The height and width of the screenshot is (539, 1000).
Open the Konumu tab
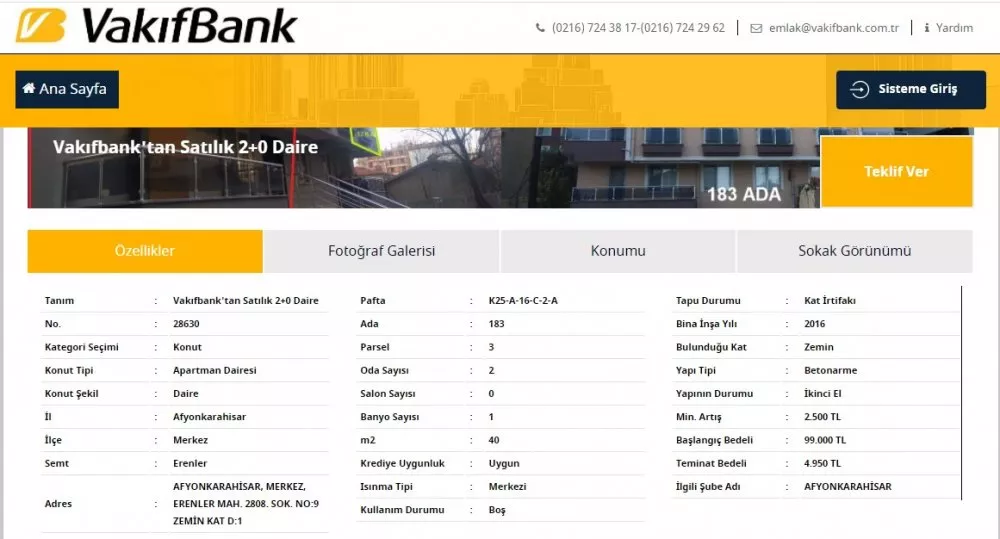point(618,251)
